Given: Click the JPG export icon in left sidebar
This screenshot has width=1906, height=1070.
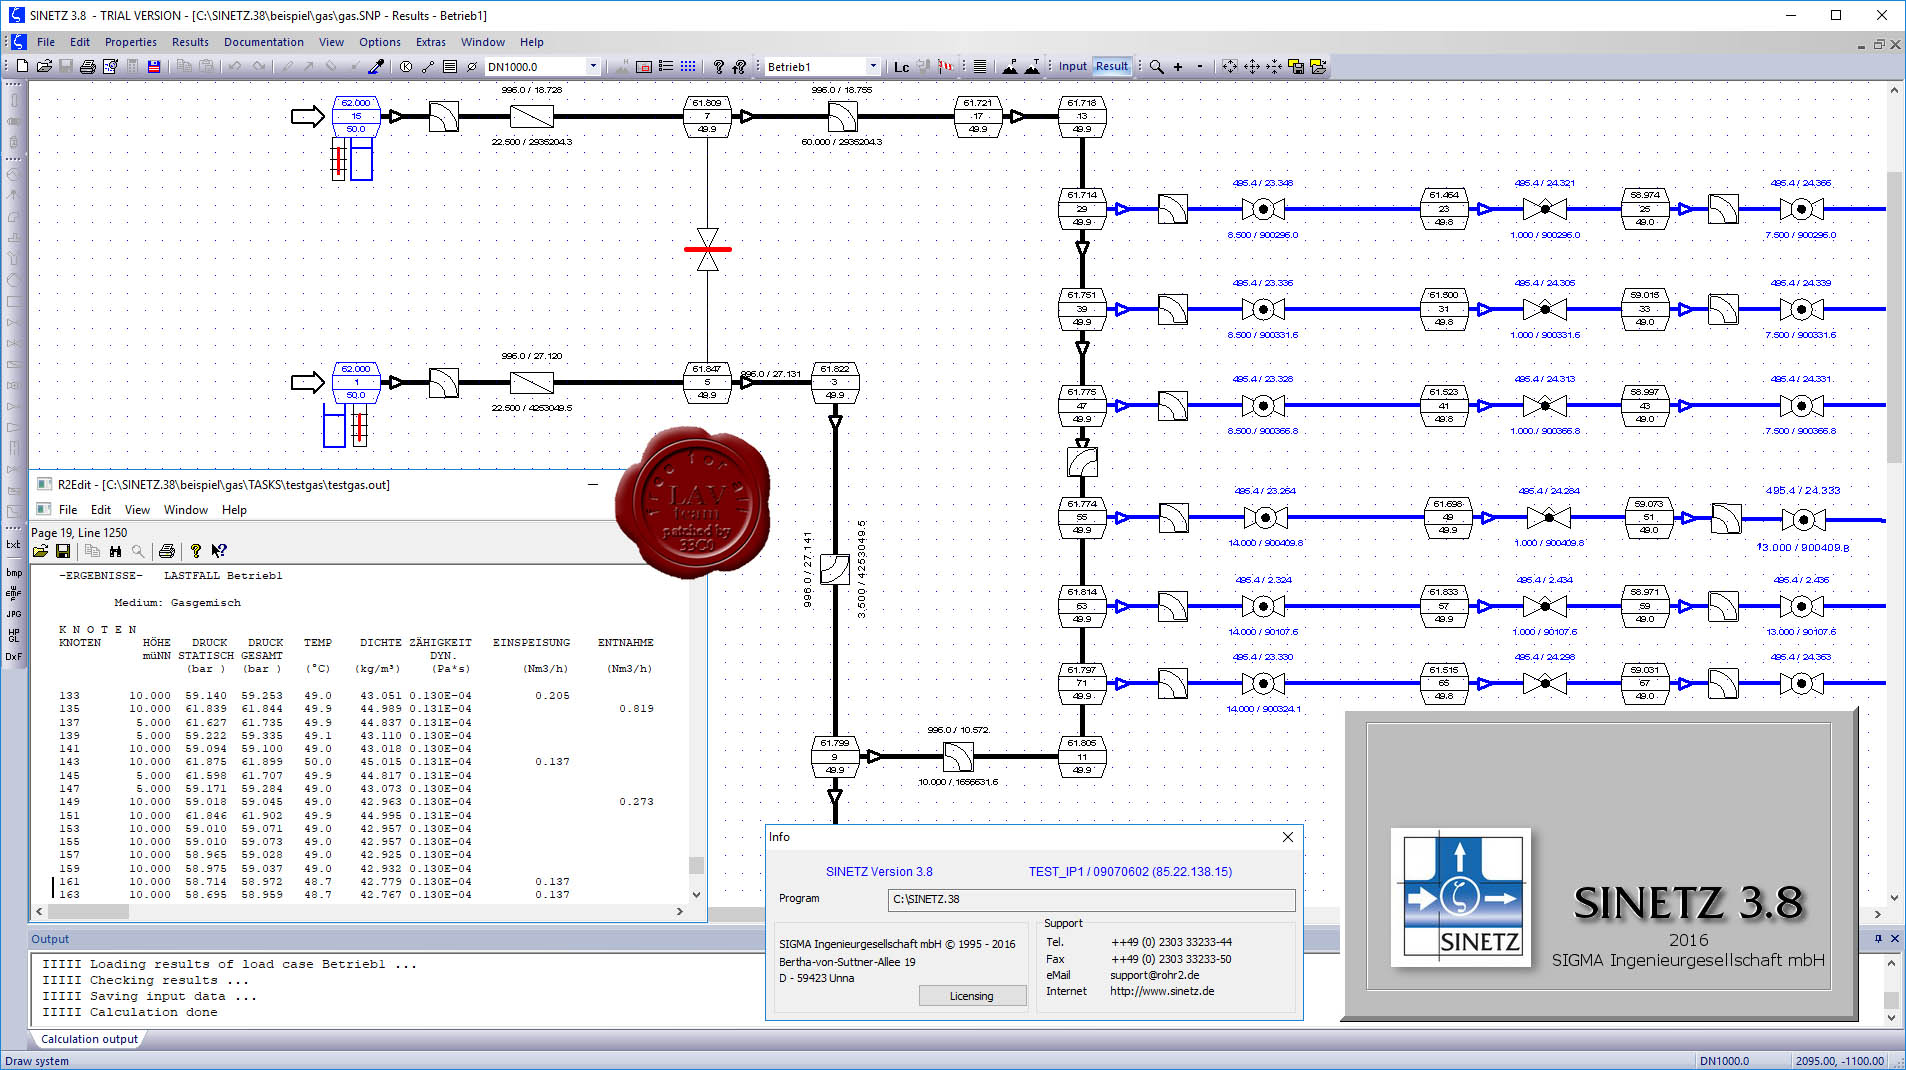Looking at the screenshot, I should (x=13, y=614).
